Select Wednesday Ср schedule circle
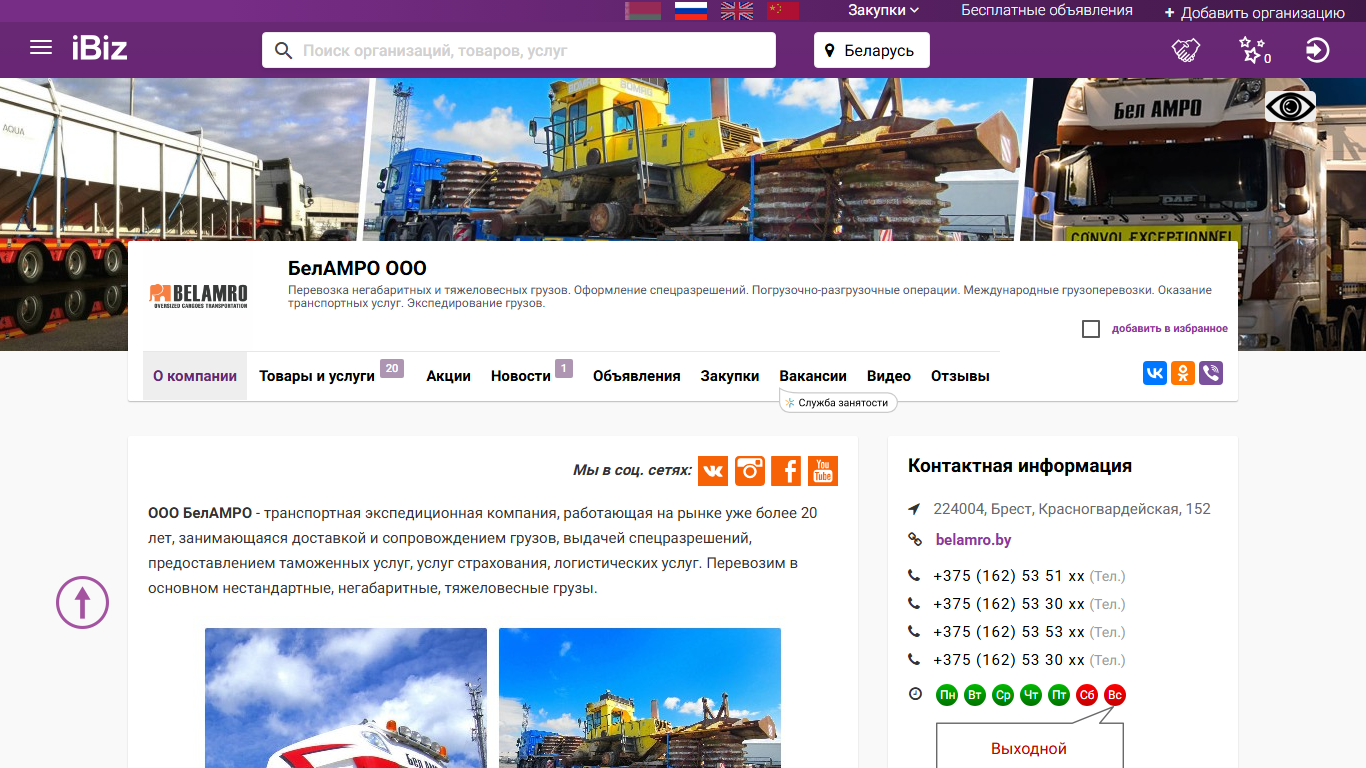Screen dimensions: 1366x768 1003,694
